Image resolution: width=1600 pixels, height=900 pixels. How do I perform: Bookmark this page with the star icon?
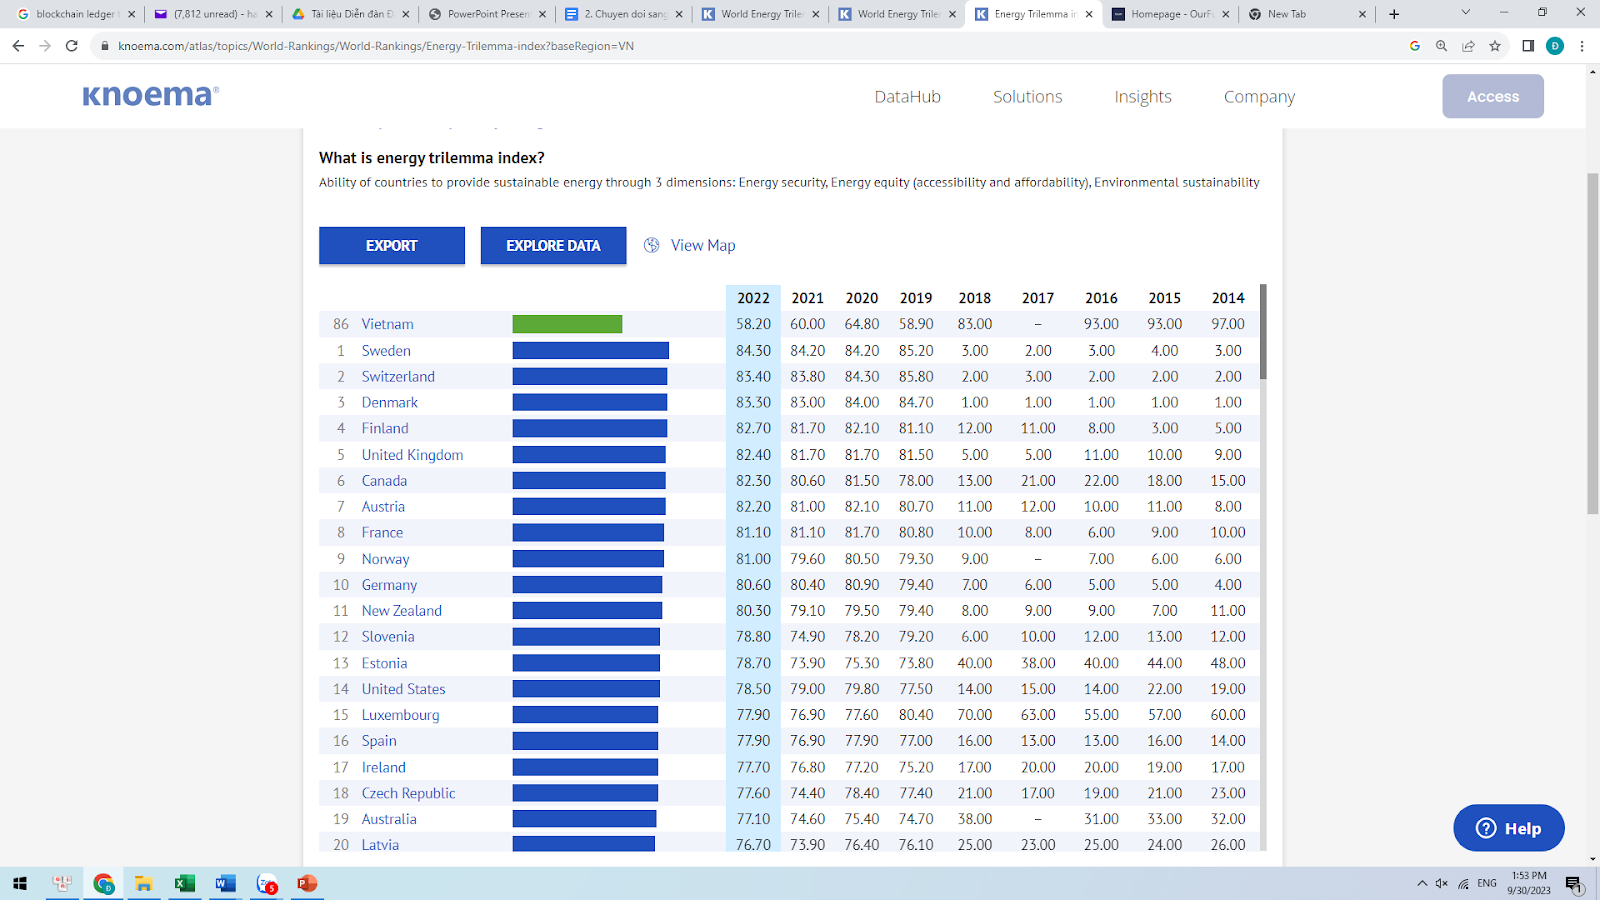[x=1495, y=46]
